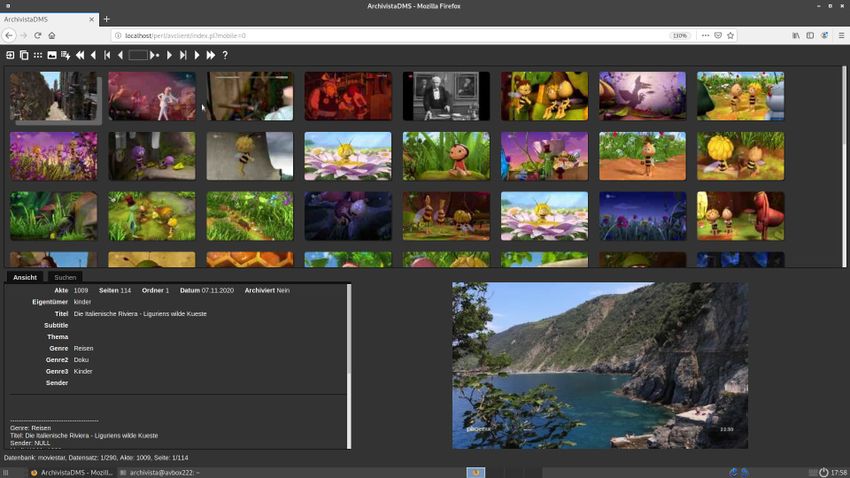Click the login arrow icon in ArchivistaDMS toolbar
This screenshot has width=850, height=478.
(10, 55)
